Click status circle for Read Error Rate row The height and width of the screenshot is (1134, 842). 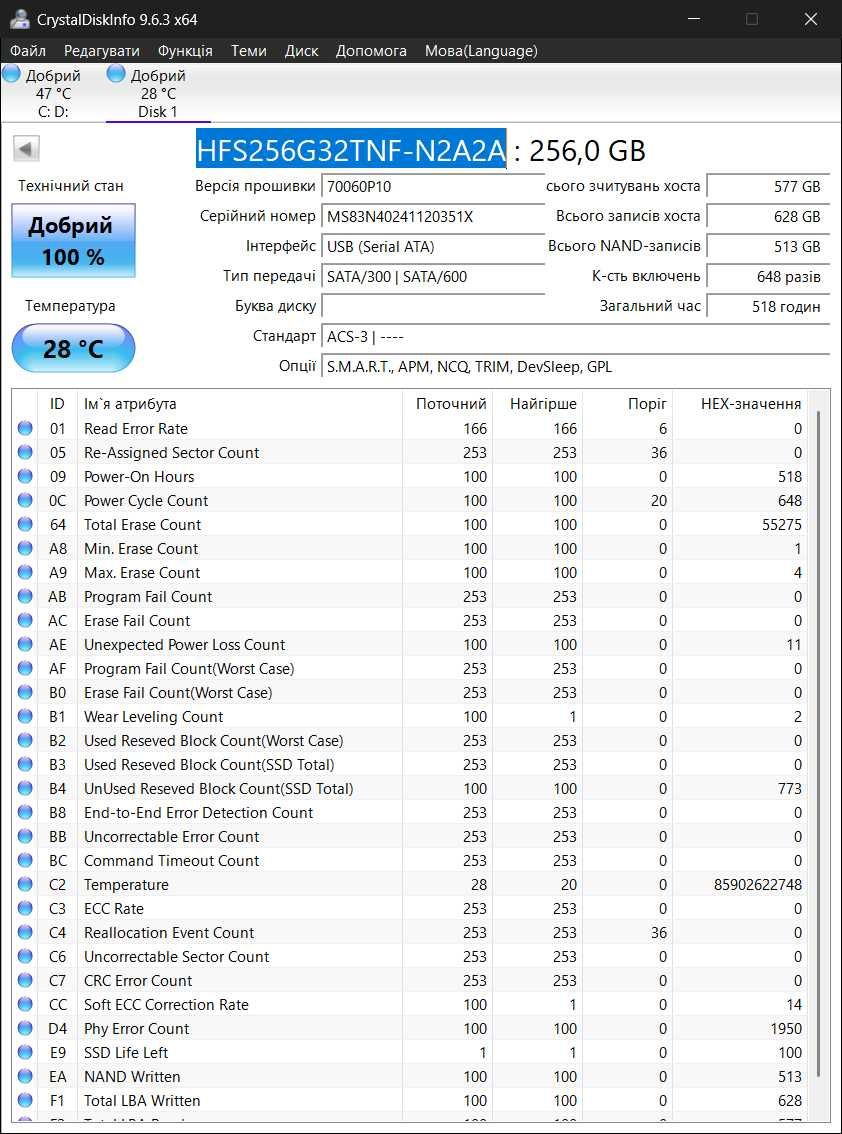25,428
